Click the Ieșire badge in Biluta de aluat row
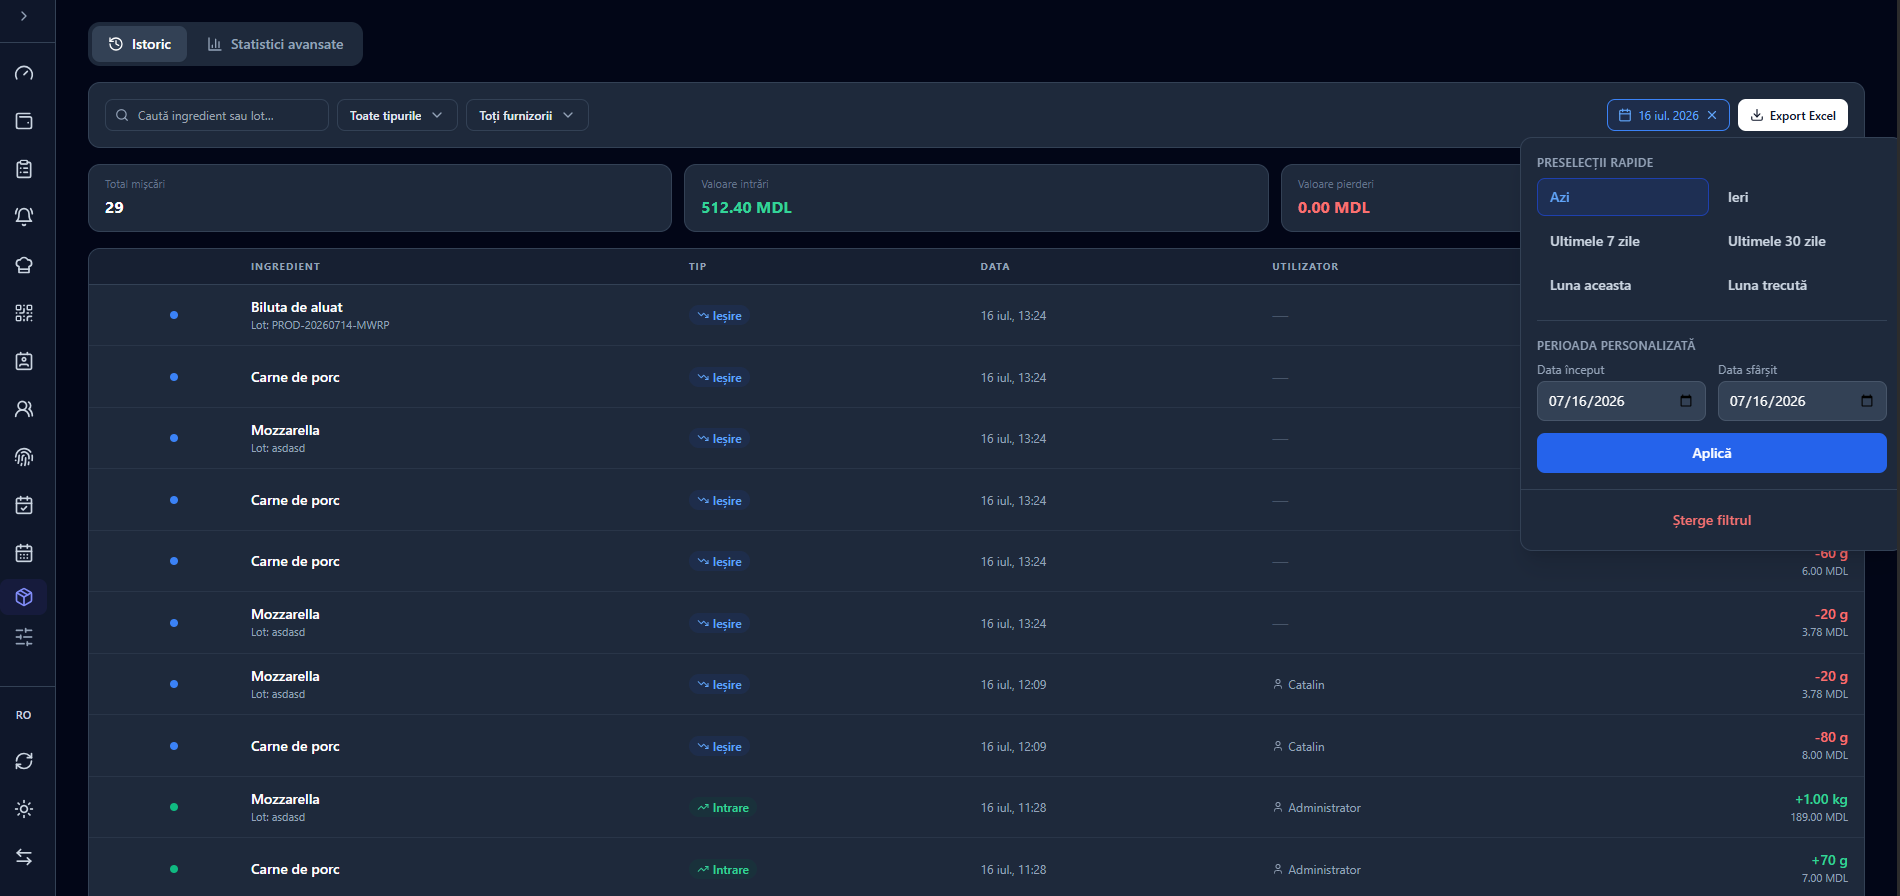 coord(720,316)
